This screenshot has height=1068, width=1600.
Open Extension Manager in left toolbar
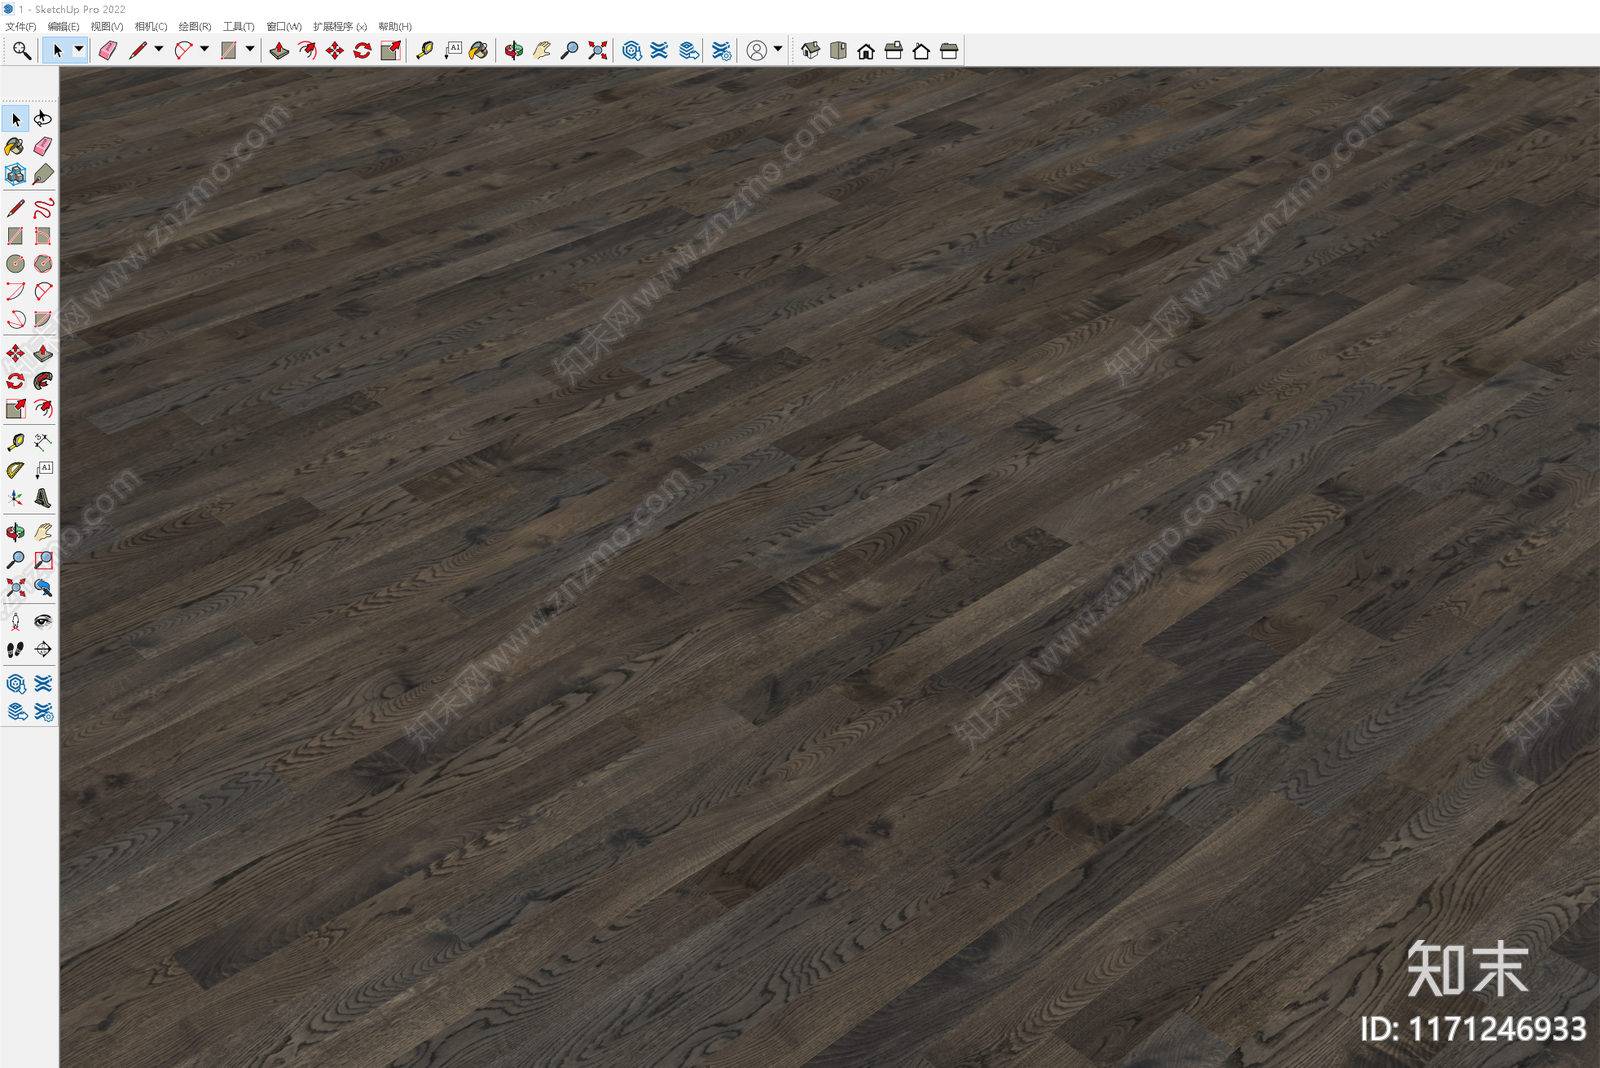pos(43,712)
